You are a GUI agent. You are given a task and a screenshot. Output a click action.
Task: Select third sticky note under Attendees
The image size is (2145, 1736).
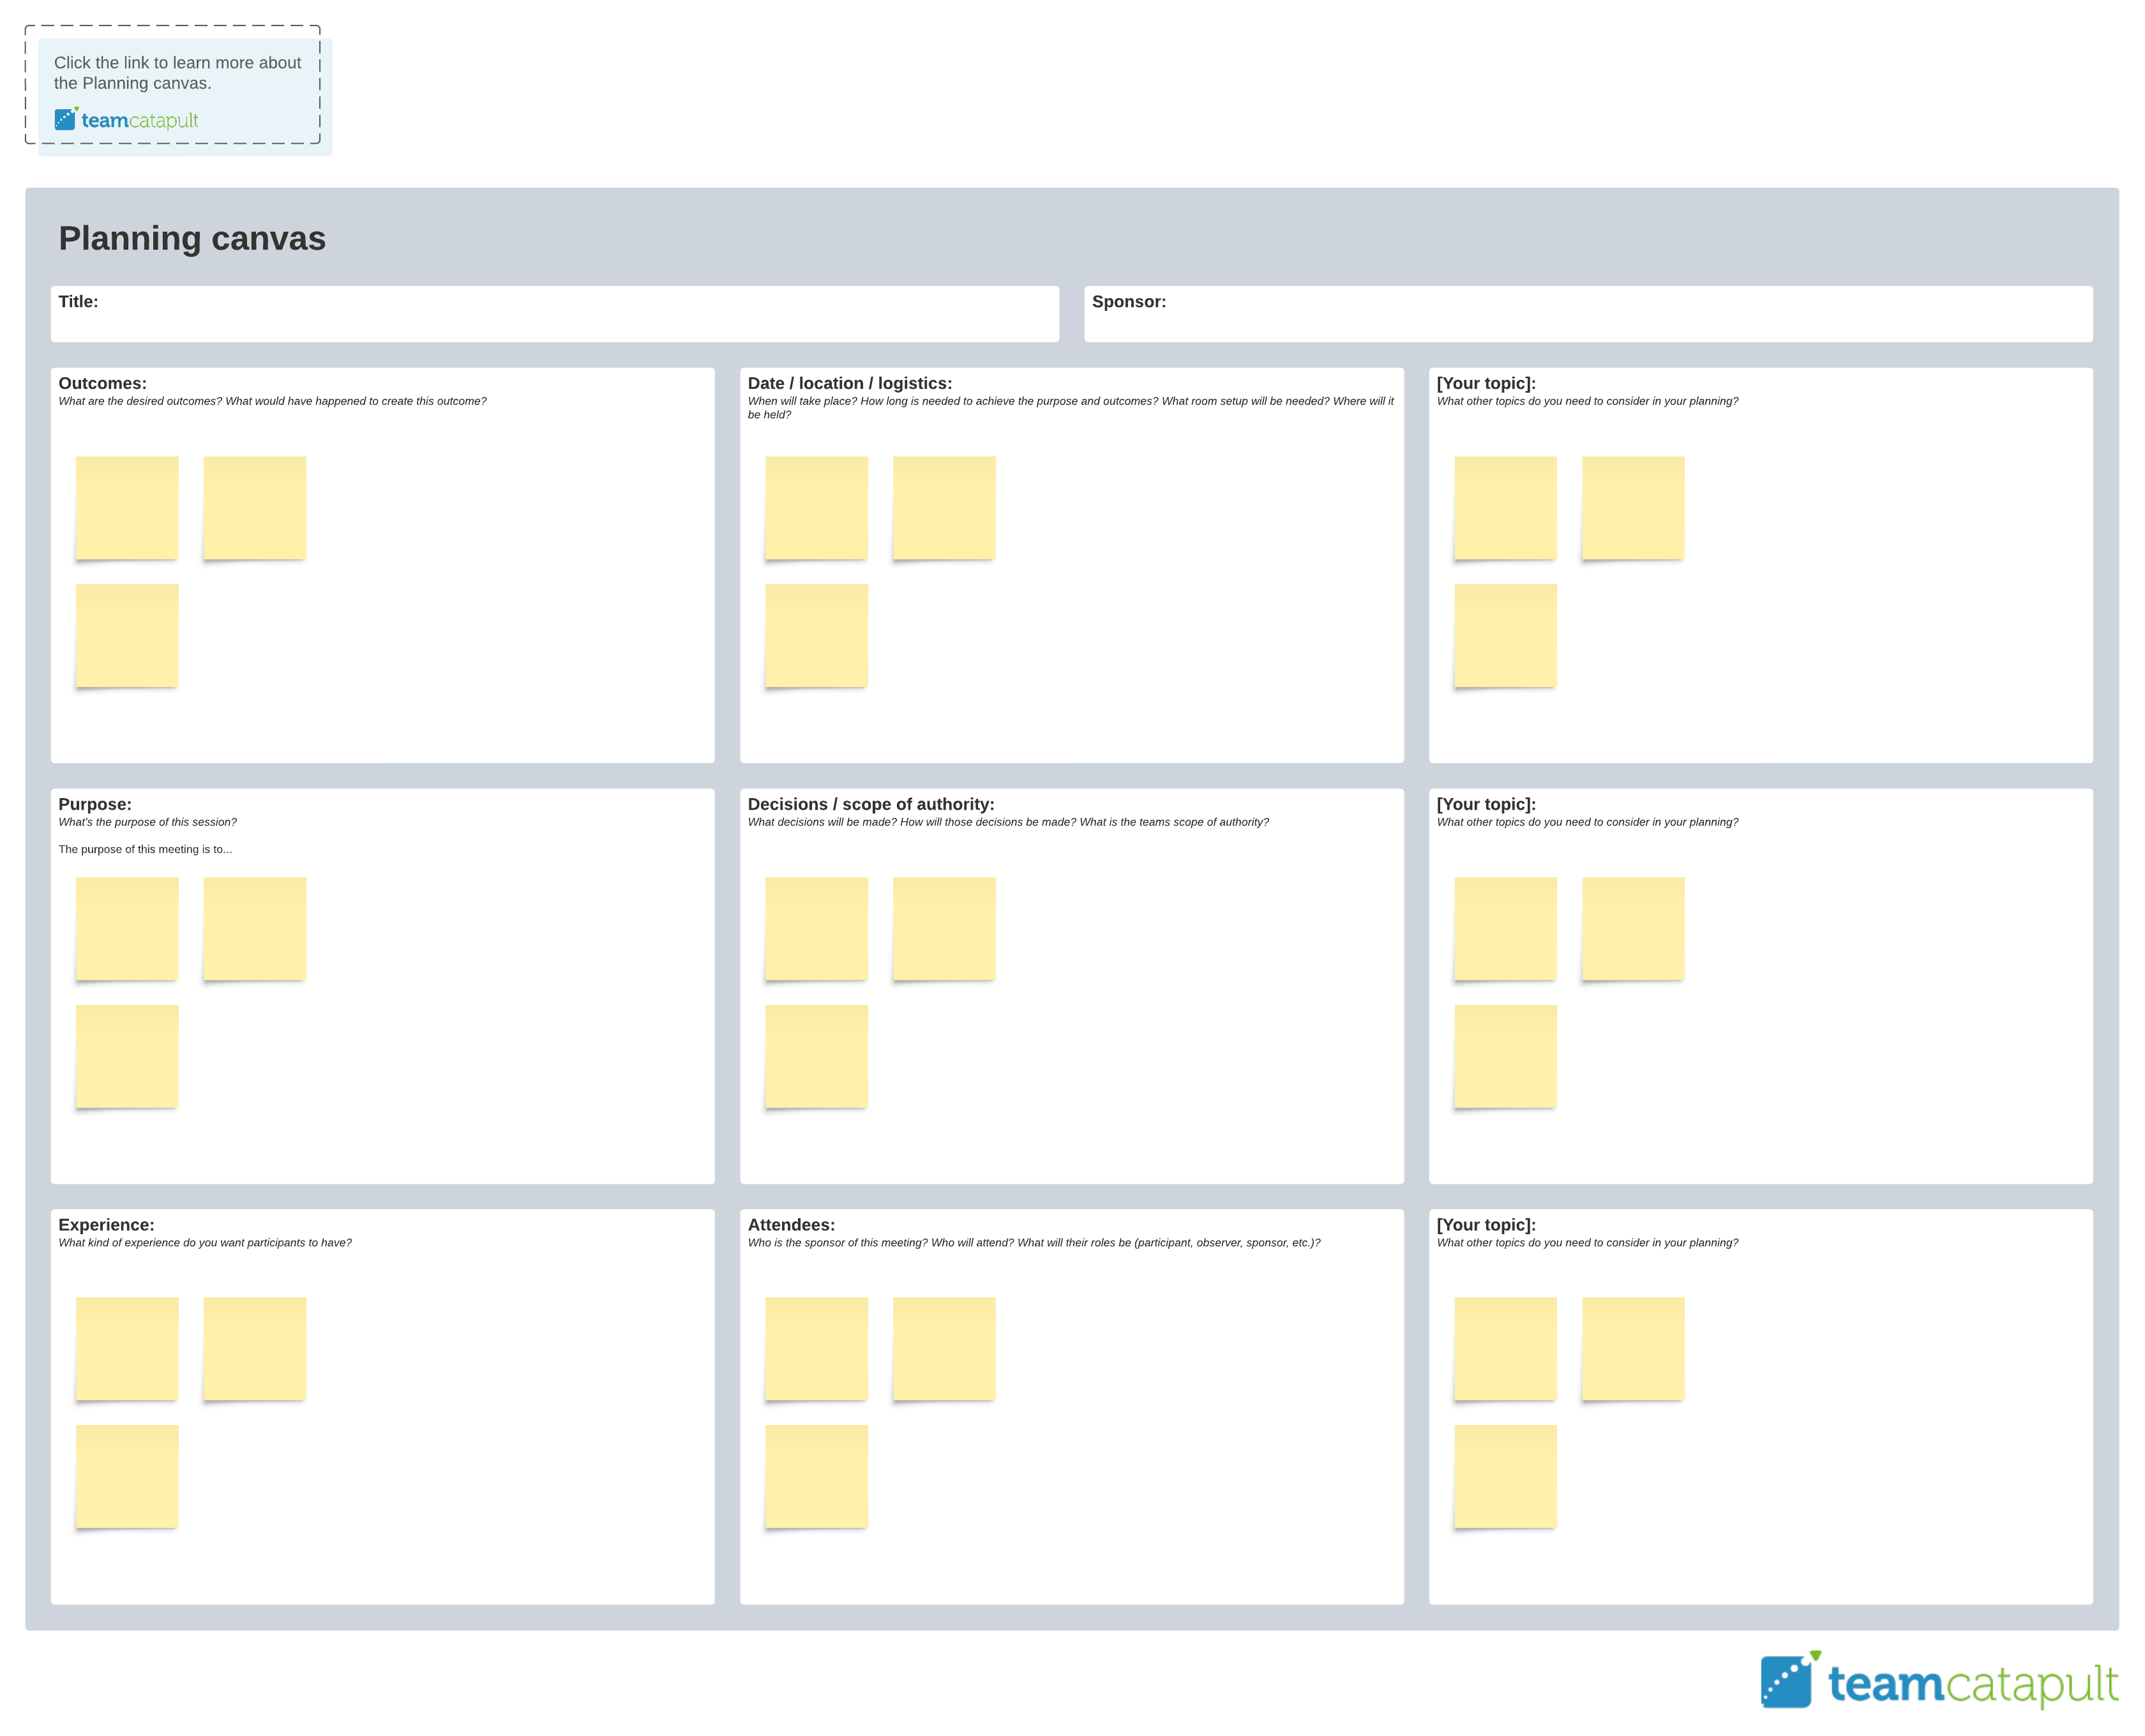click(x=816, y=1477)
